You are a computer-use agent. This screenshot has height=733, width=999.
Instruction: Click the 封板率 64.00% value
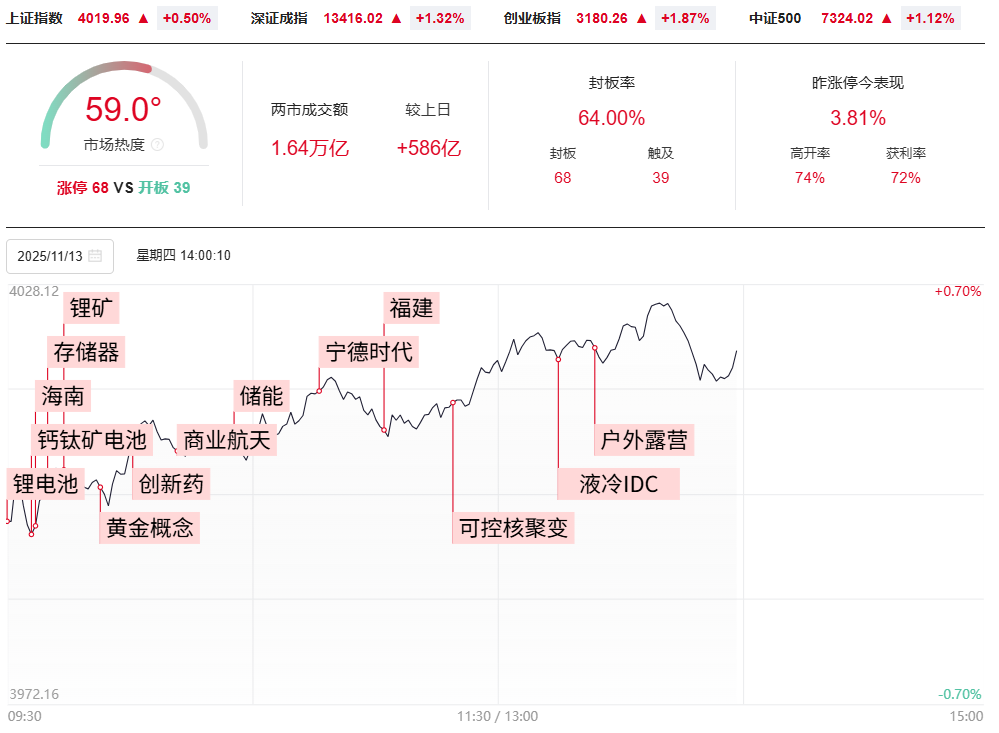pyautogui.click(x=611, y=118)
